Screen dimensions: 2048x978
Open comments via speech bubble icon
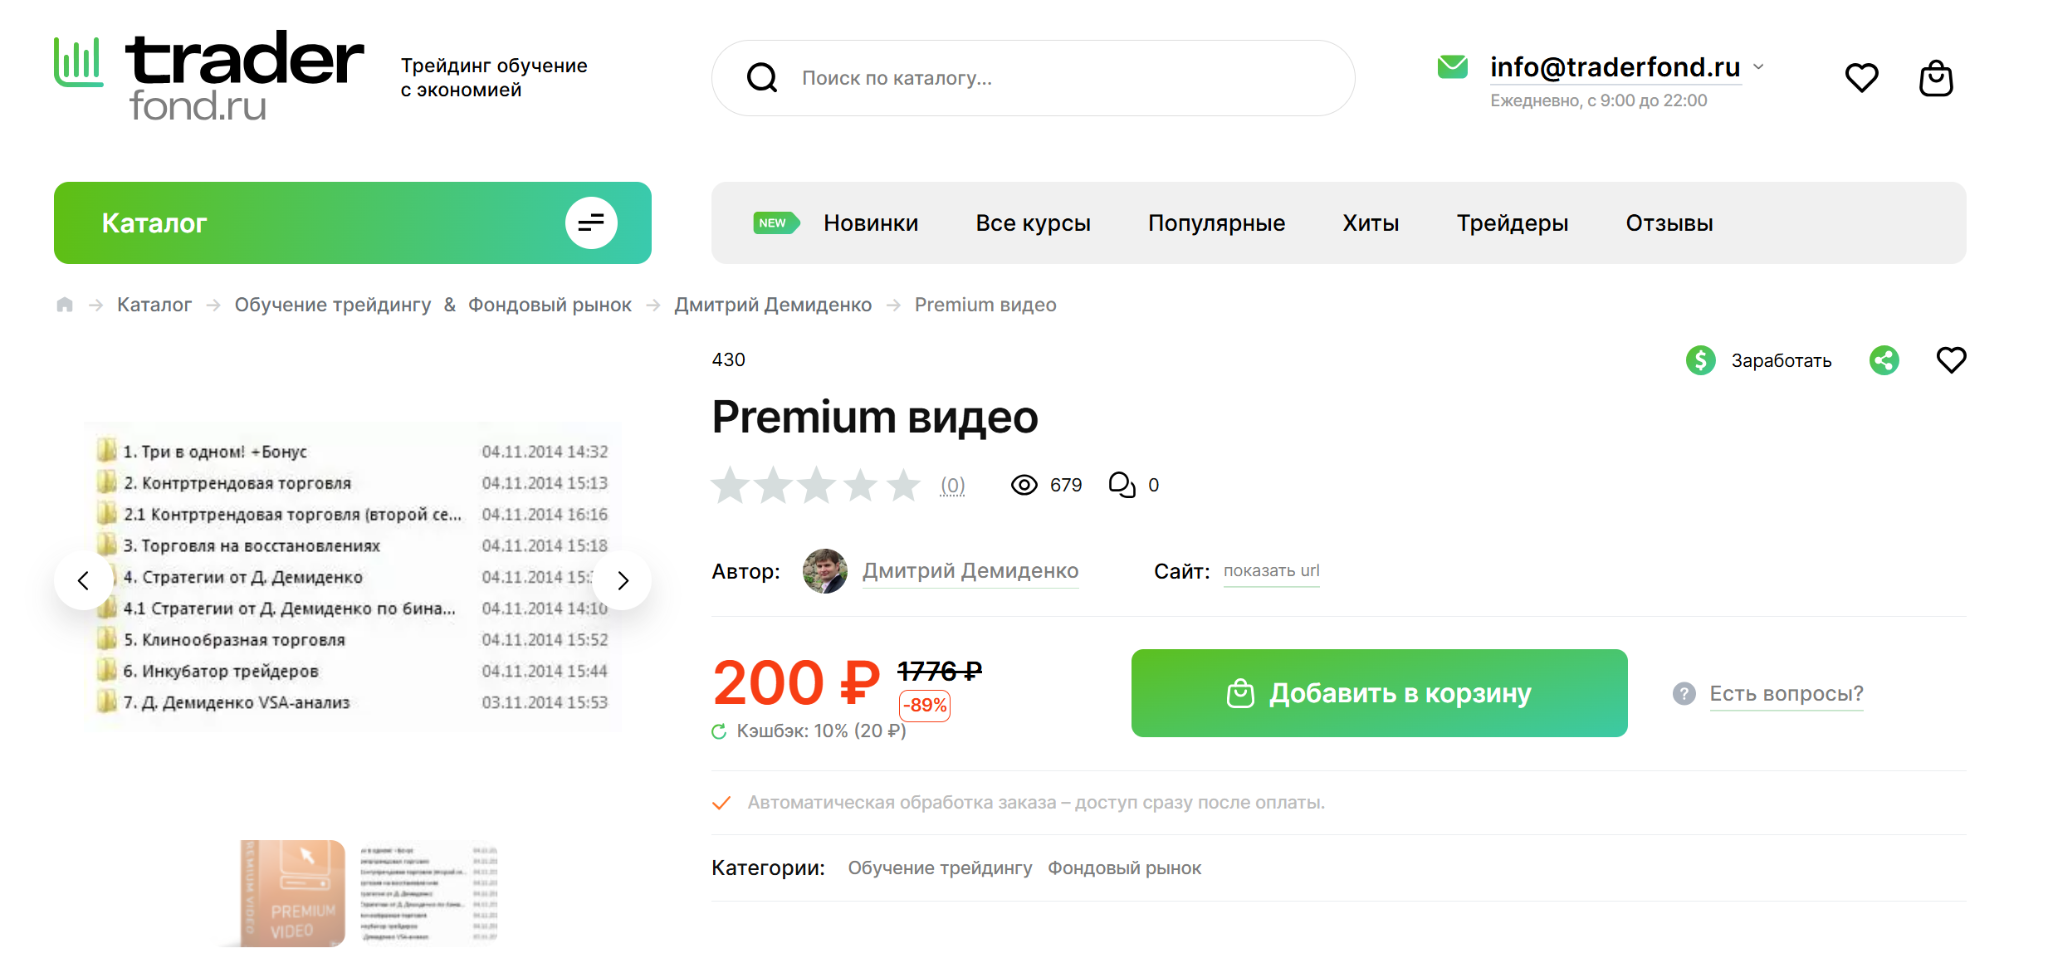point(1122,485)
